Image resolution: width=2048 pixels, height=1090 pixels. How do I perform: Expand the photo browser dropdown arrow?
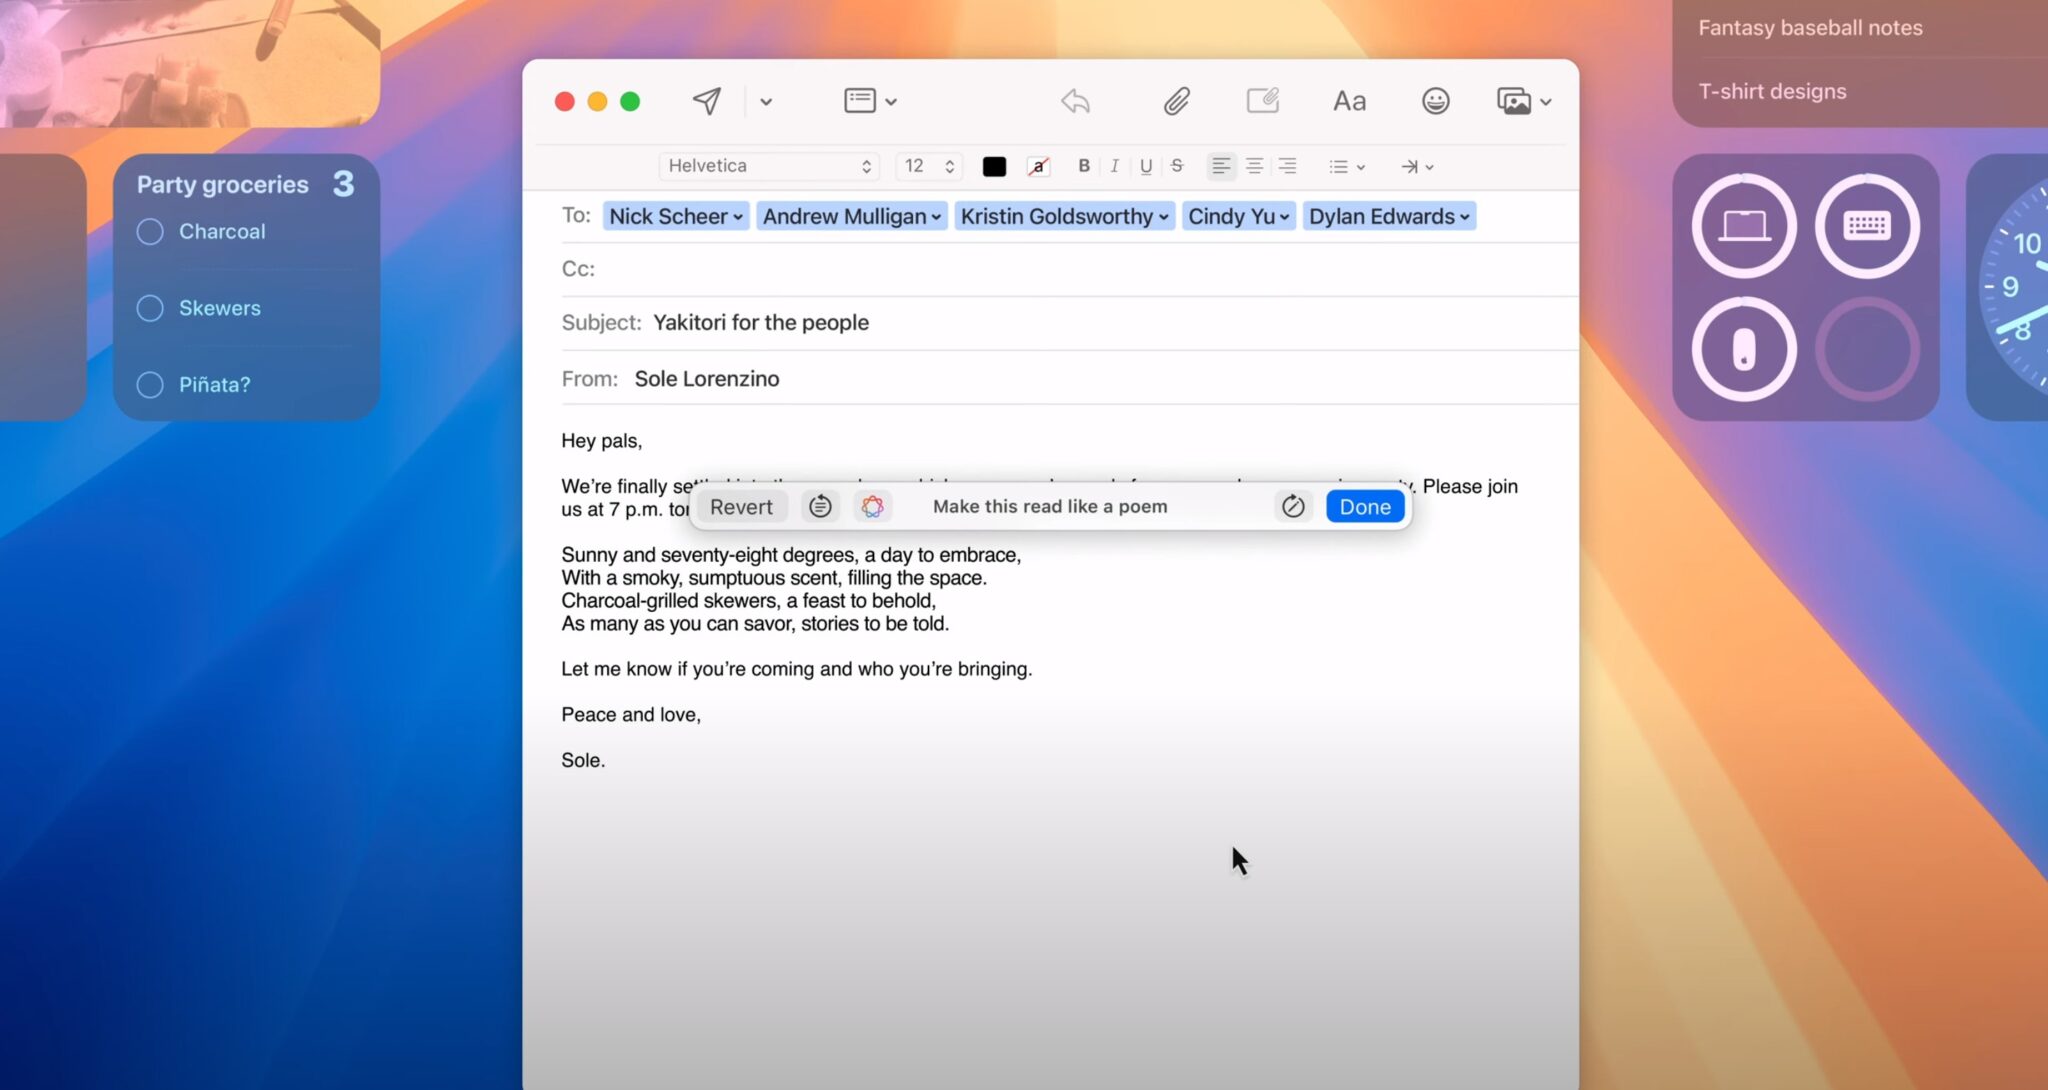(x=1546, y=102)
